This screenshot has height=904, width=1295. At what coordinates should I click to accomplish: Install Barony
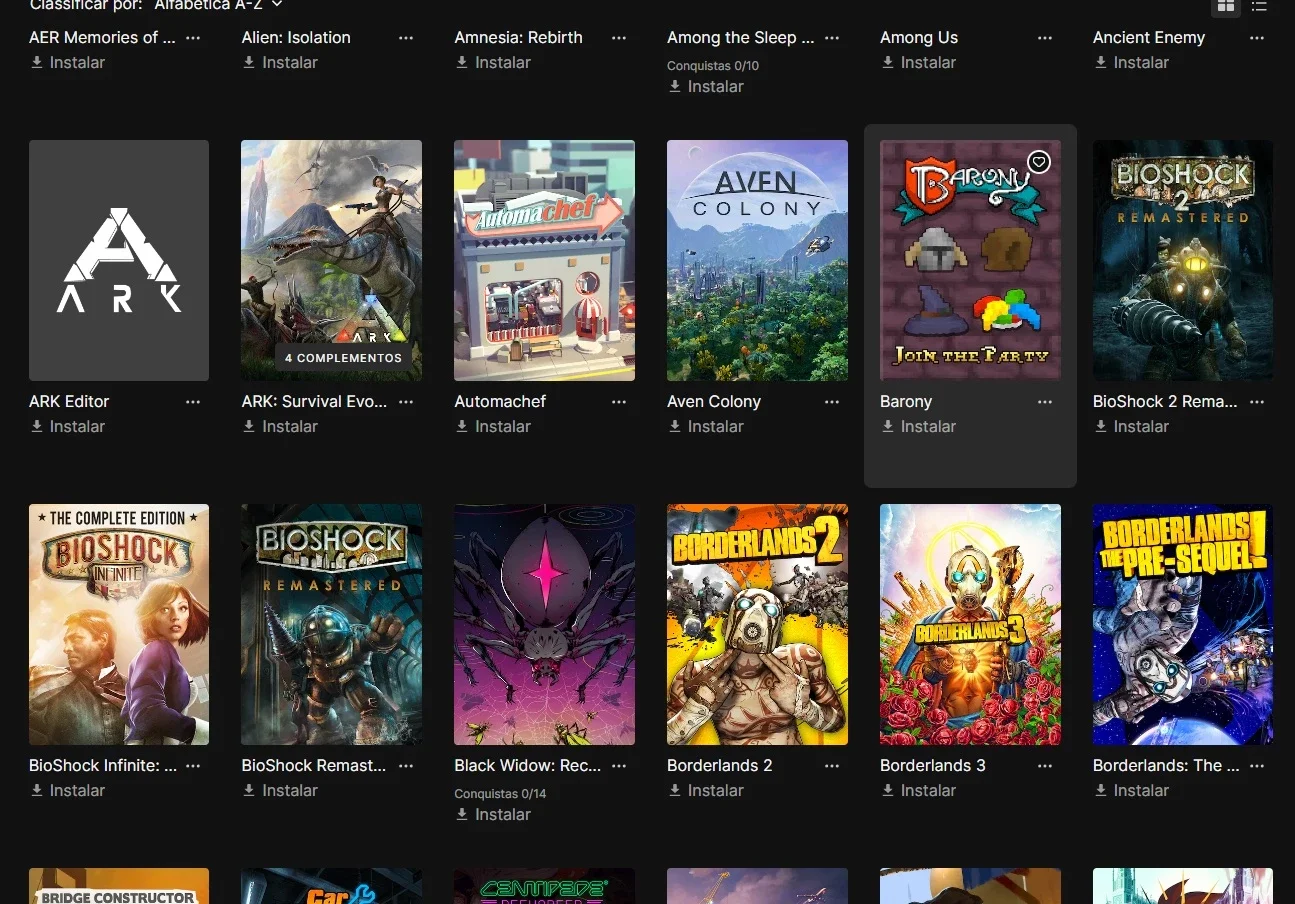click(920, 426)
